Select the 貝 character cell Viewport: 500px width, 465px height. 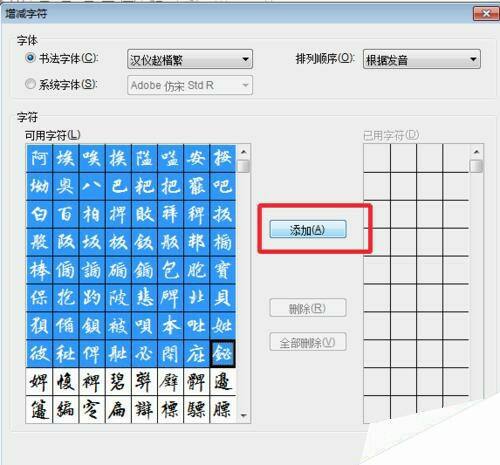(223, 298)
